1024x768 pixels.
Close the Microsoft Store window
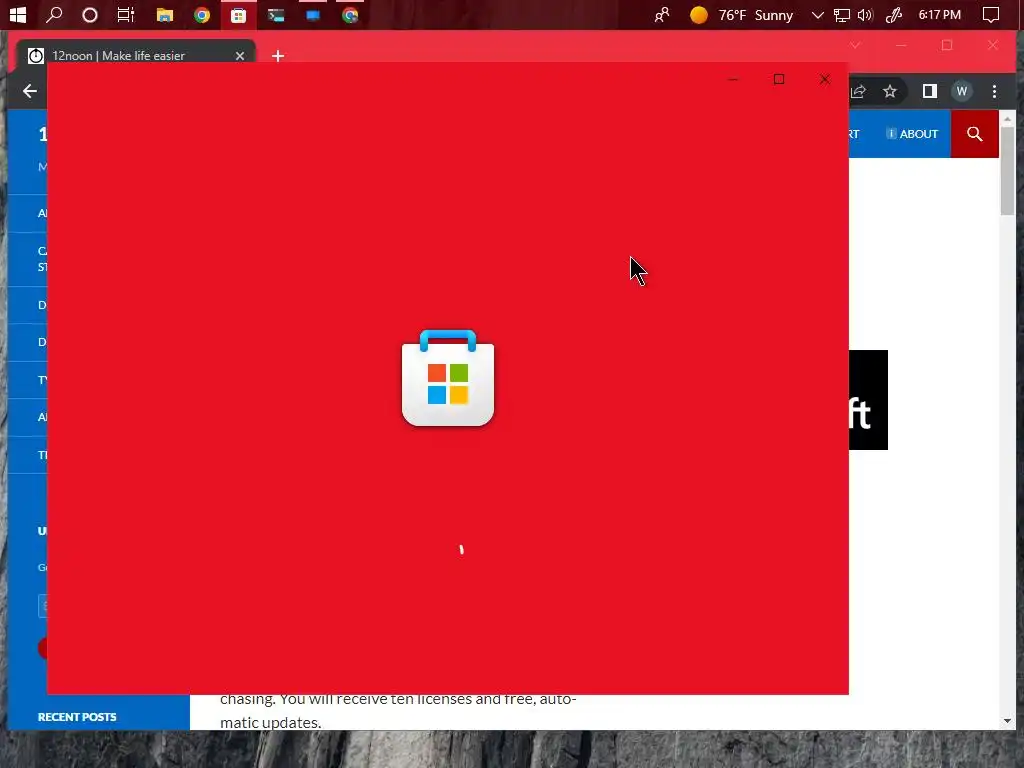(825, 80)
